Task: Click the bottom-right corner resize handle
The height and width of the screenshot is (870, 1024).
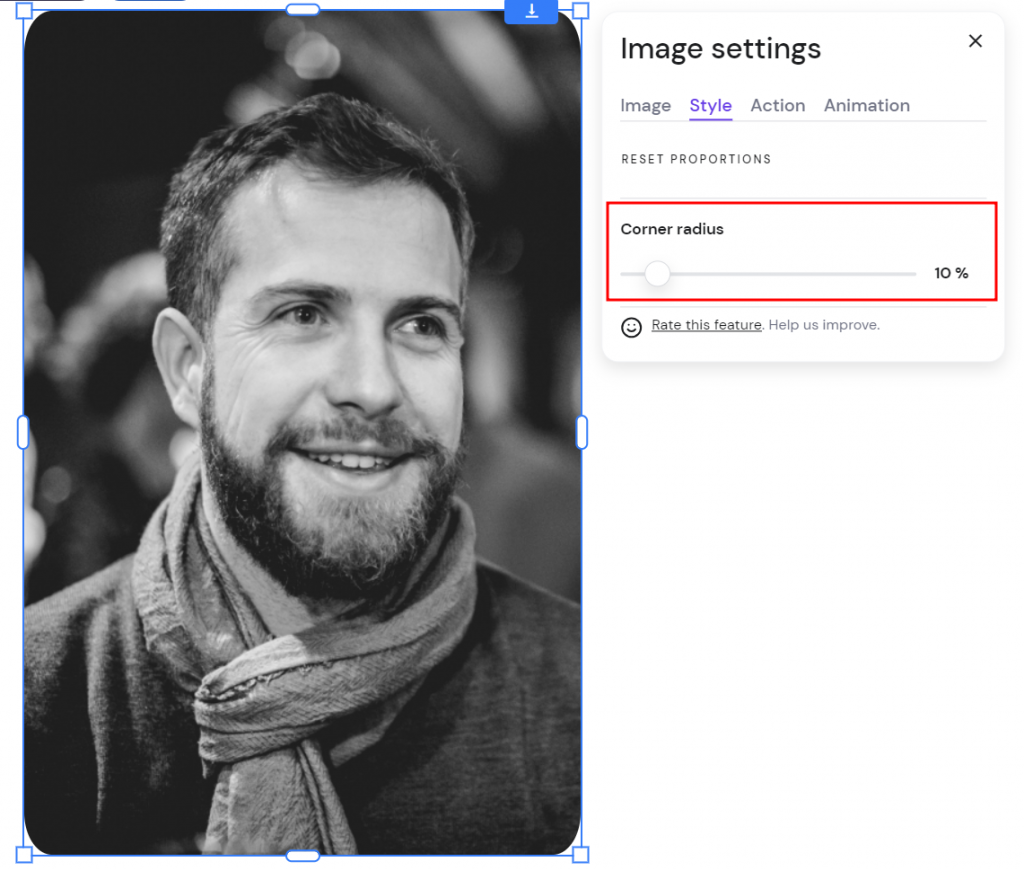Action: [579, 853]
